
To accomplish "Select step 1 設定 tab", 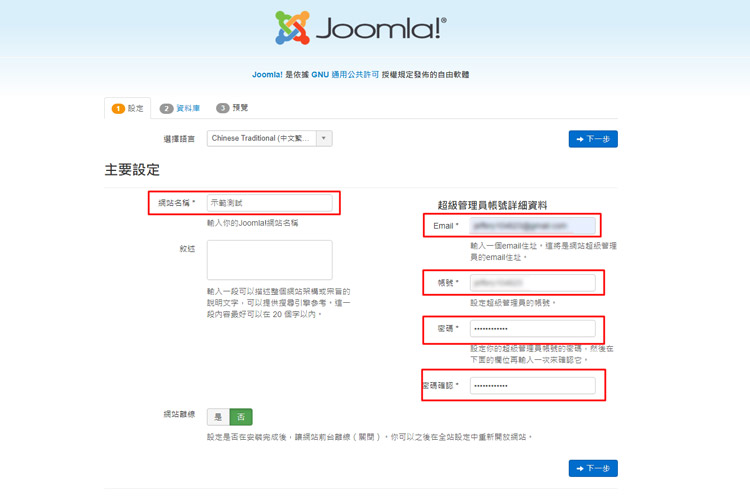I will [128, 108].
